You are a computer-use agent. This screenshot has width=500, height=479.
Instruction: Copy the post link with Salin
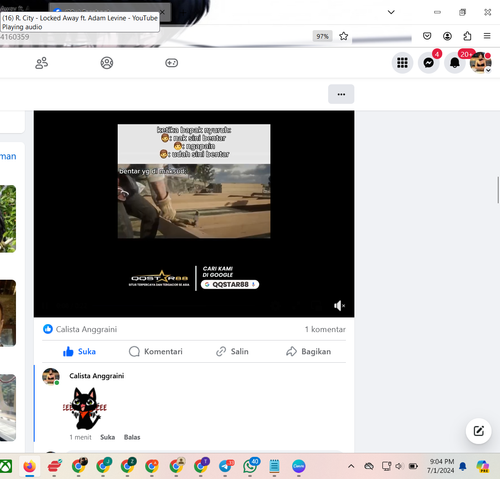coord(232,352)
